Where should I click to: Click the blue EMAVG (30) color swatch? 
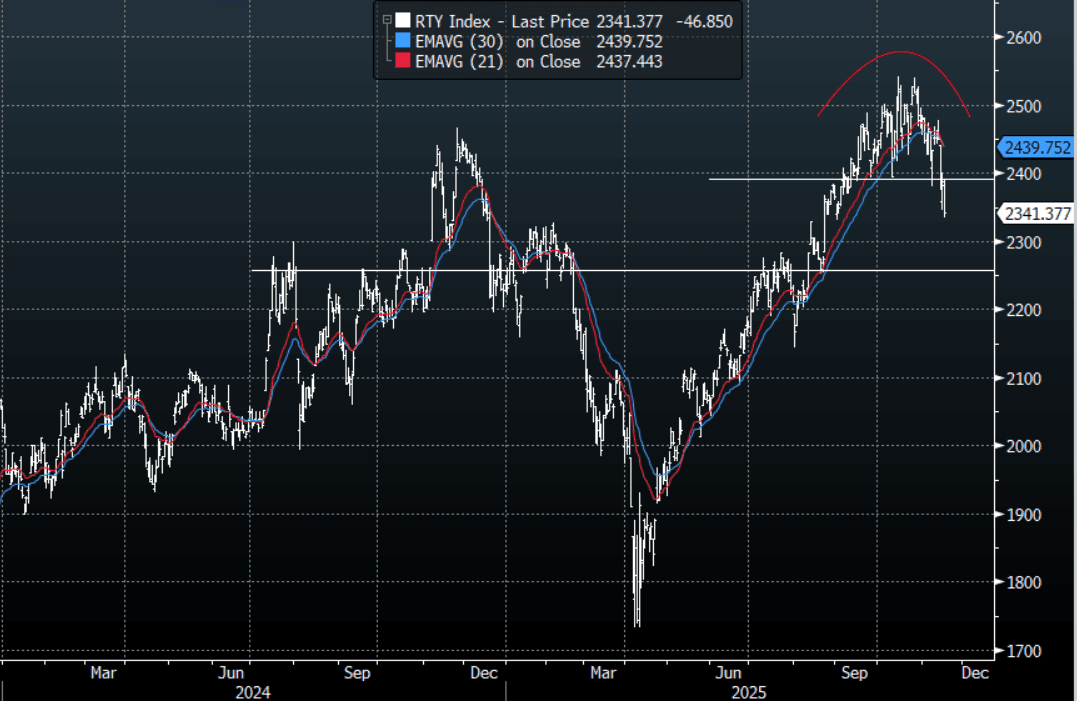(402, 41)
